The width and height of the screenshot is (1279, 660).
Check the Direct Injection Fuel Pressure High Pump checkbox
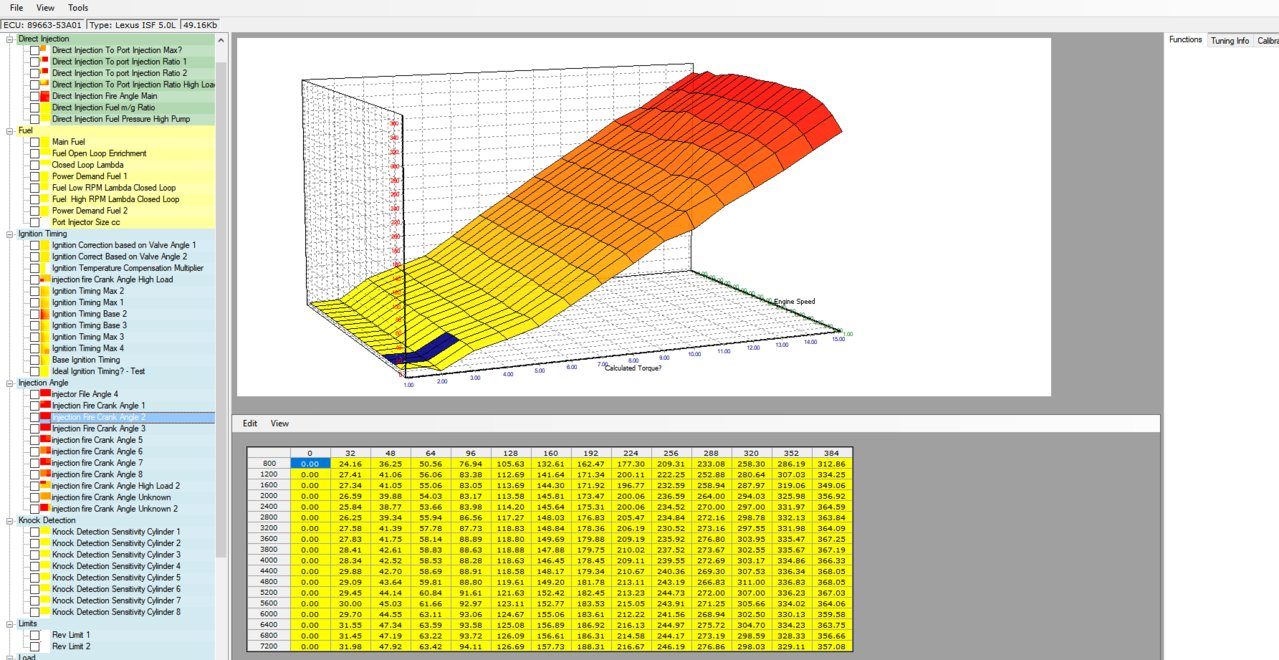click(x=35, y=119)
